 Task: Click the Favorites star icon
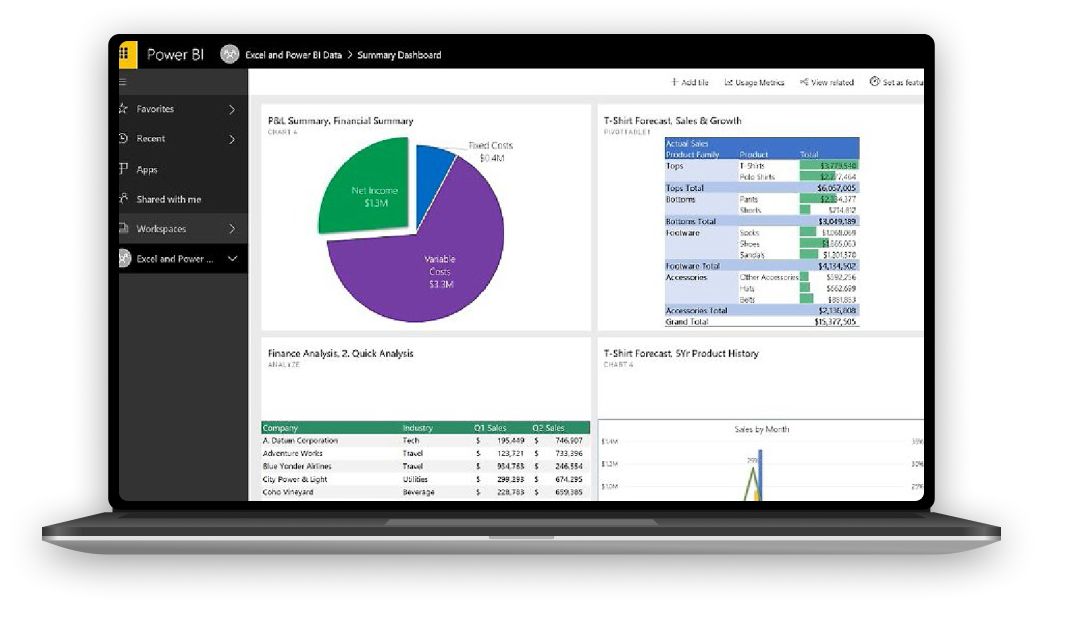[x=123, y=109]
